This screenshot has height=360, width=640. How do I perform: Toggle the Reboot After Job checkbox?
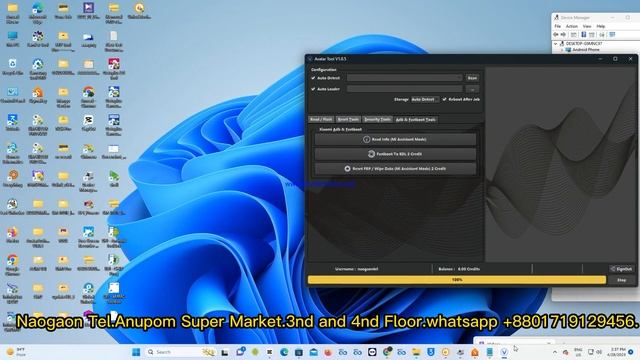coord(444,99)
